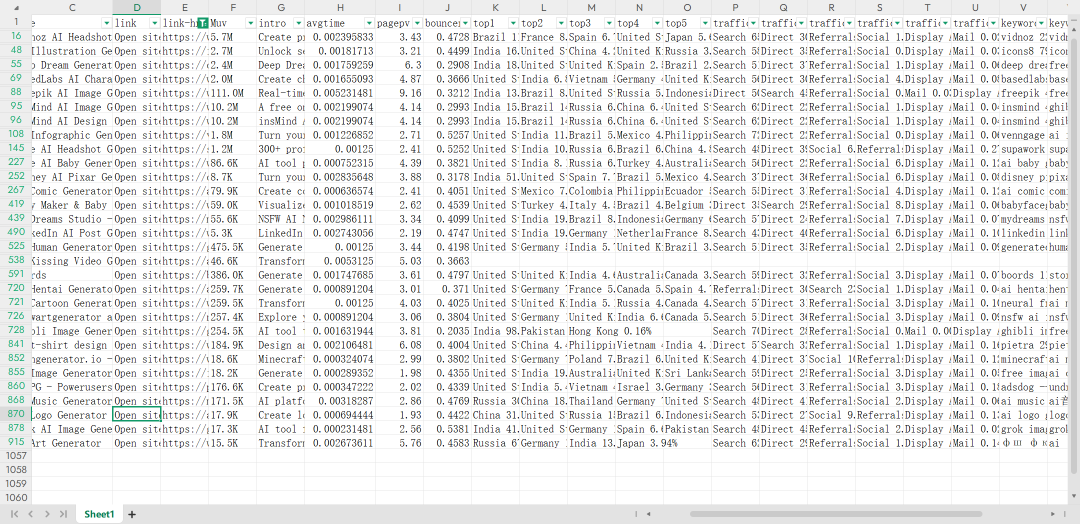
Task: Open the intro column filter dropdown
Action: [x=298, y=23]
